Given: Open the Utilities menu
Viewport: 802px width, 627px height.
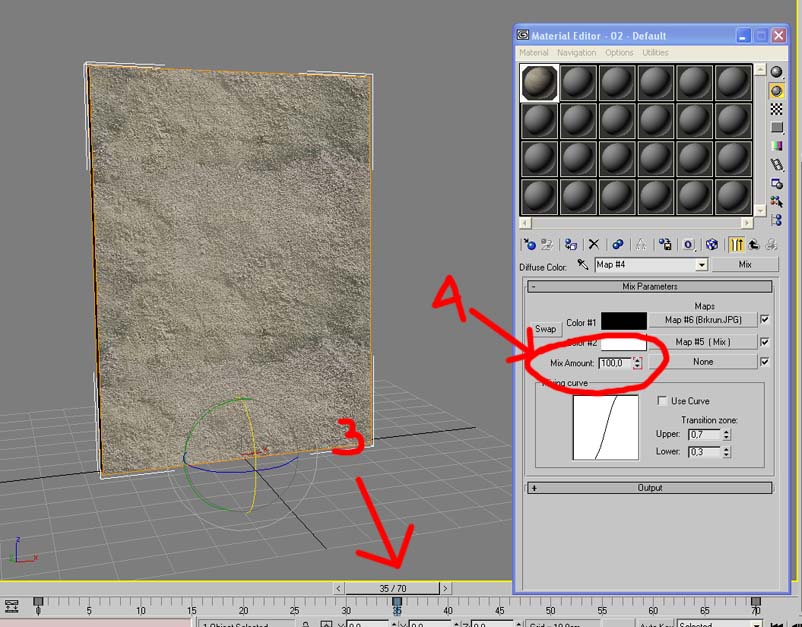Looking at the screenshot, I should tap(655, 52).
